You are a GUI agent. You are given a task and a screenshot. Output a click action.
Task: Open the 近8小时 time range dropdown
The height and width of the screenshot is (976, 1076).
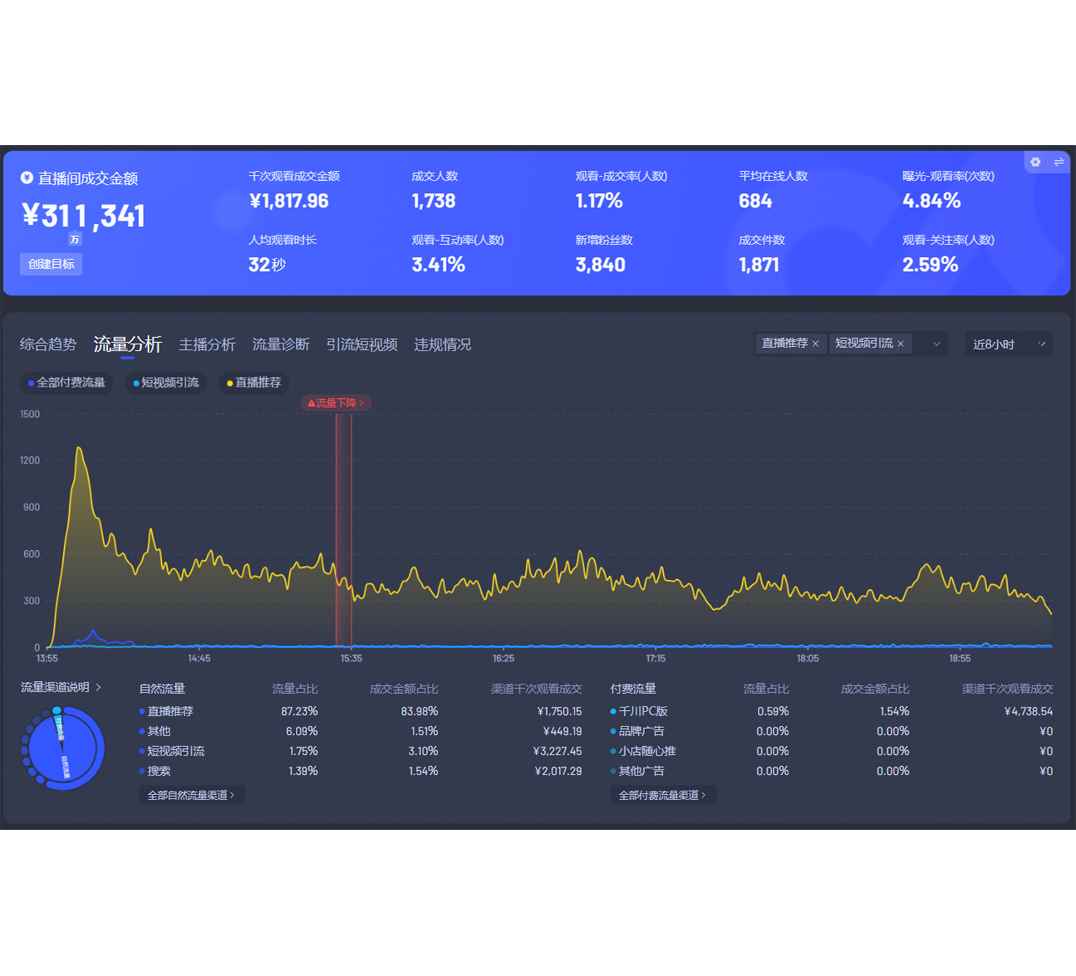coord(1008,344)
